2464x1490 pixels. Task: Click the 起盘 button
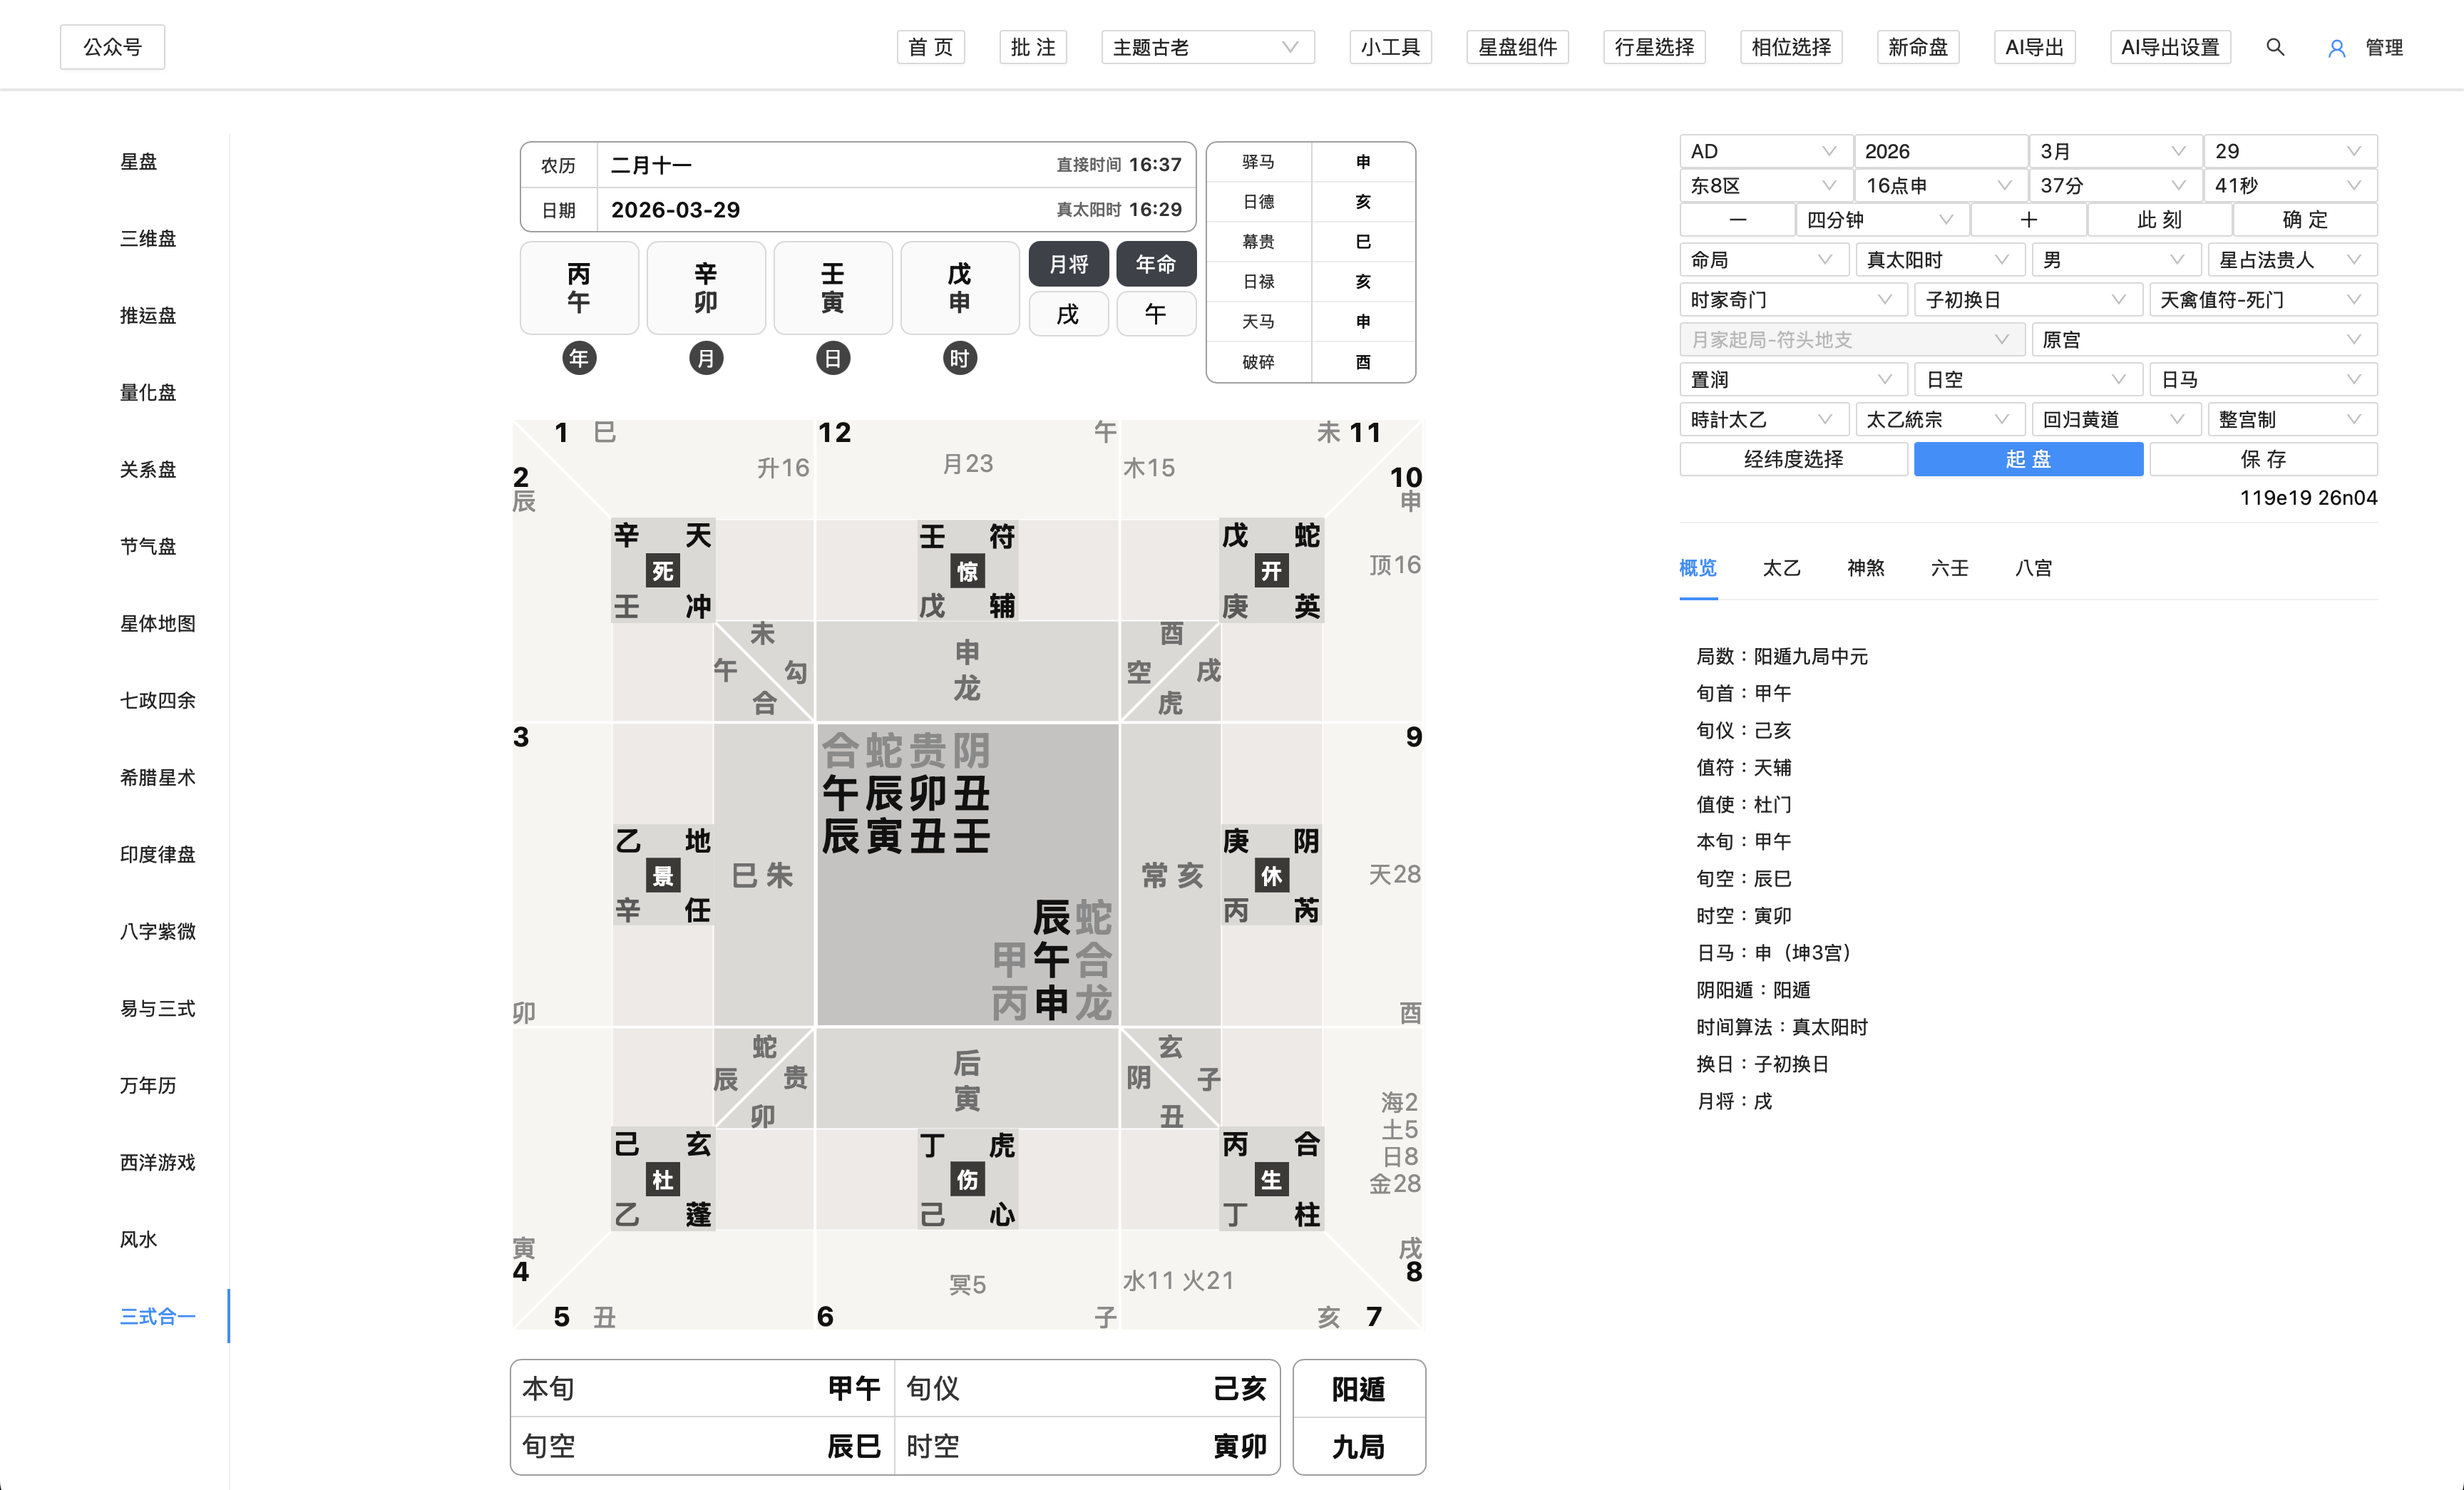coord(2028,460)
